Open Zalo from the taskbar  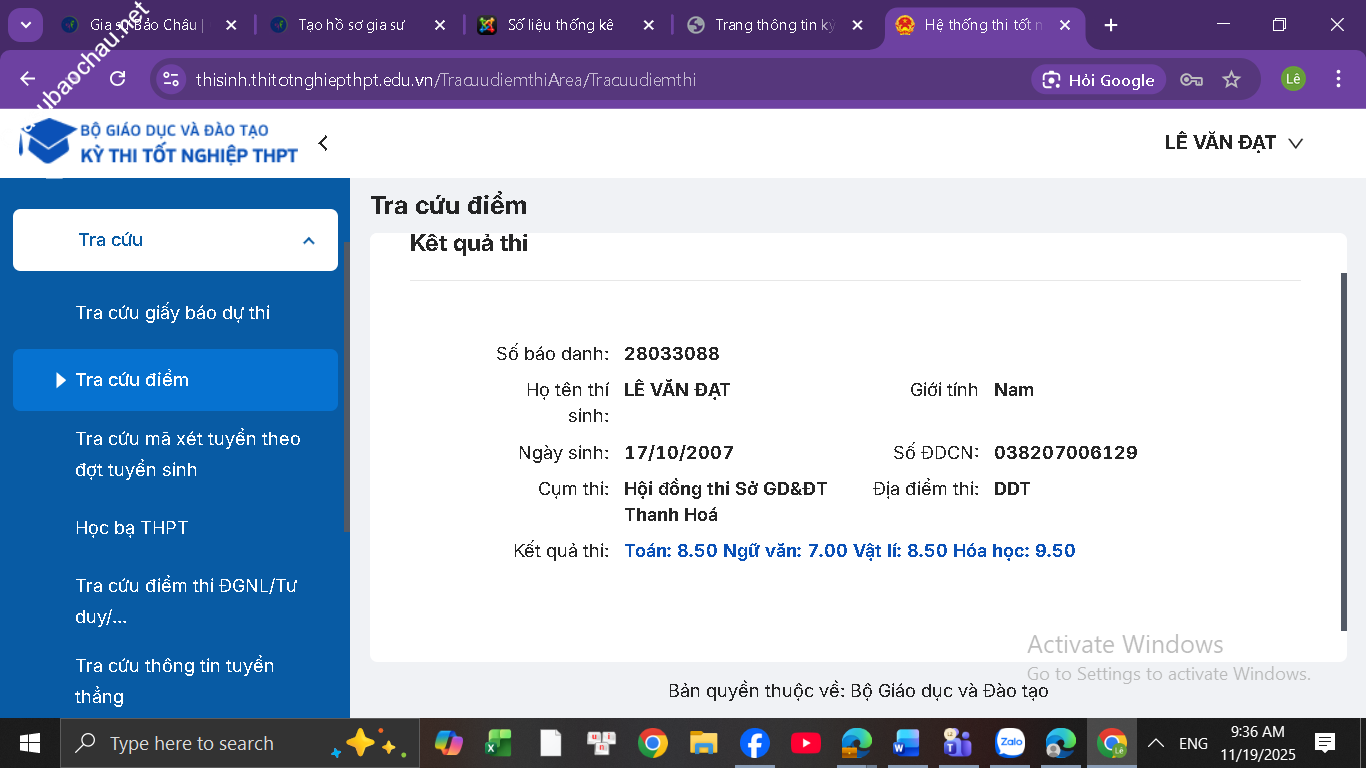pos(1010,743)
